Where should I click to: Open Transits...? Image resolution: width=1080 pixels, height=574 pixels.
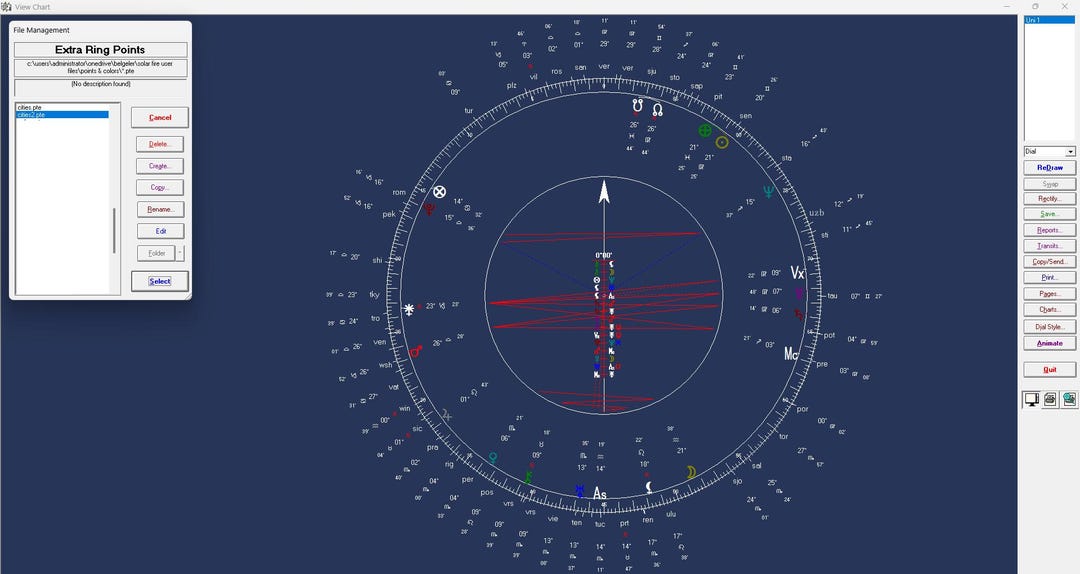[1050, 246]
